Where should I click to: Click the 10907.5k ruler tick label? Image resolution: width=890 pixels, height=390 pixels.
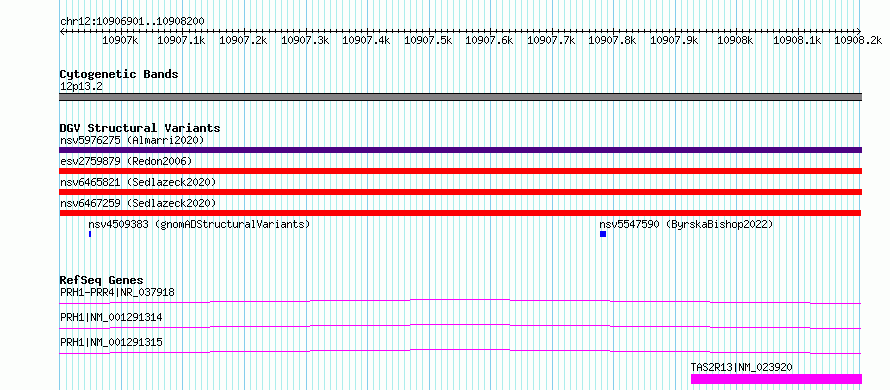[428, 40]
